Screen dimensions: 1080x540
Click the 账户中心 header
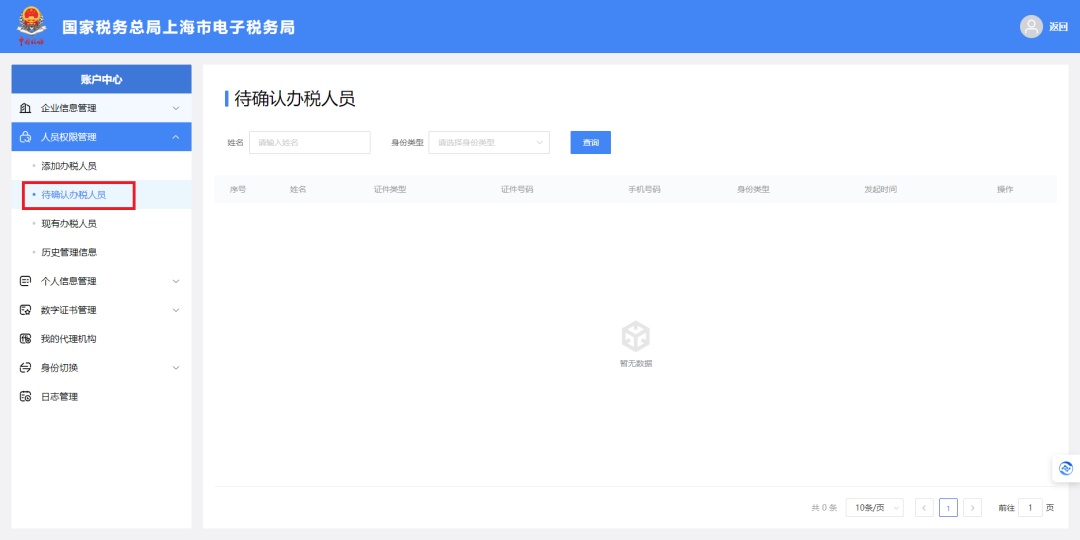point(101,79)
